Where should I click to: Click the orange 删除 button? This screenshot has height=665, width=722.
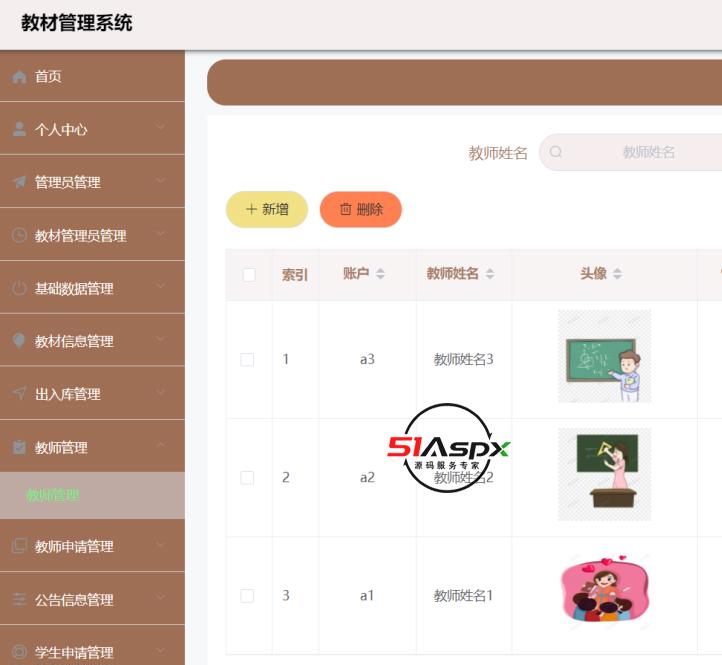click(361, 210)
